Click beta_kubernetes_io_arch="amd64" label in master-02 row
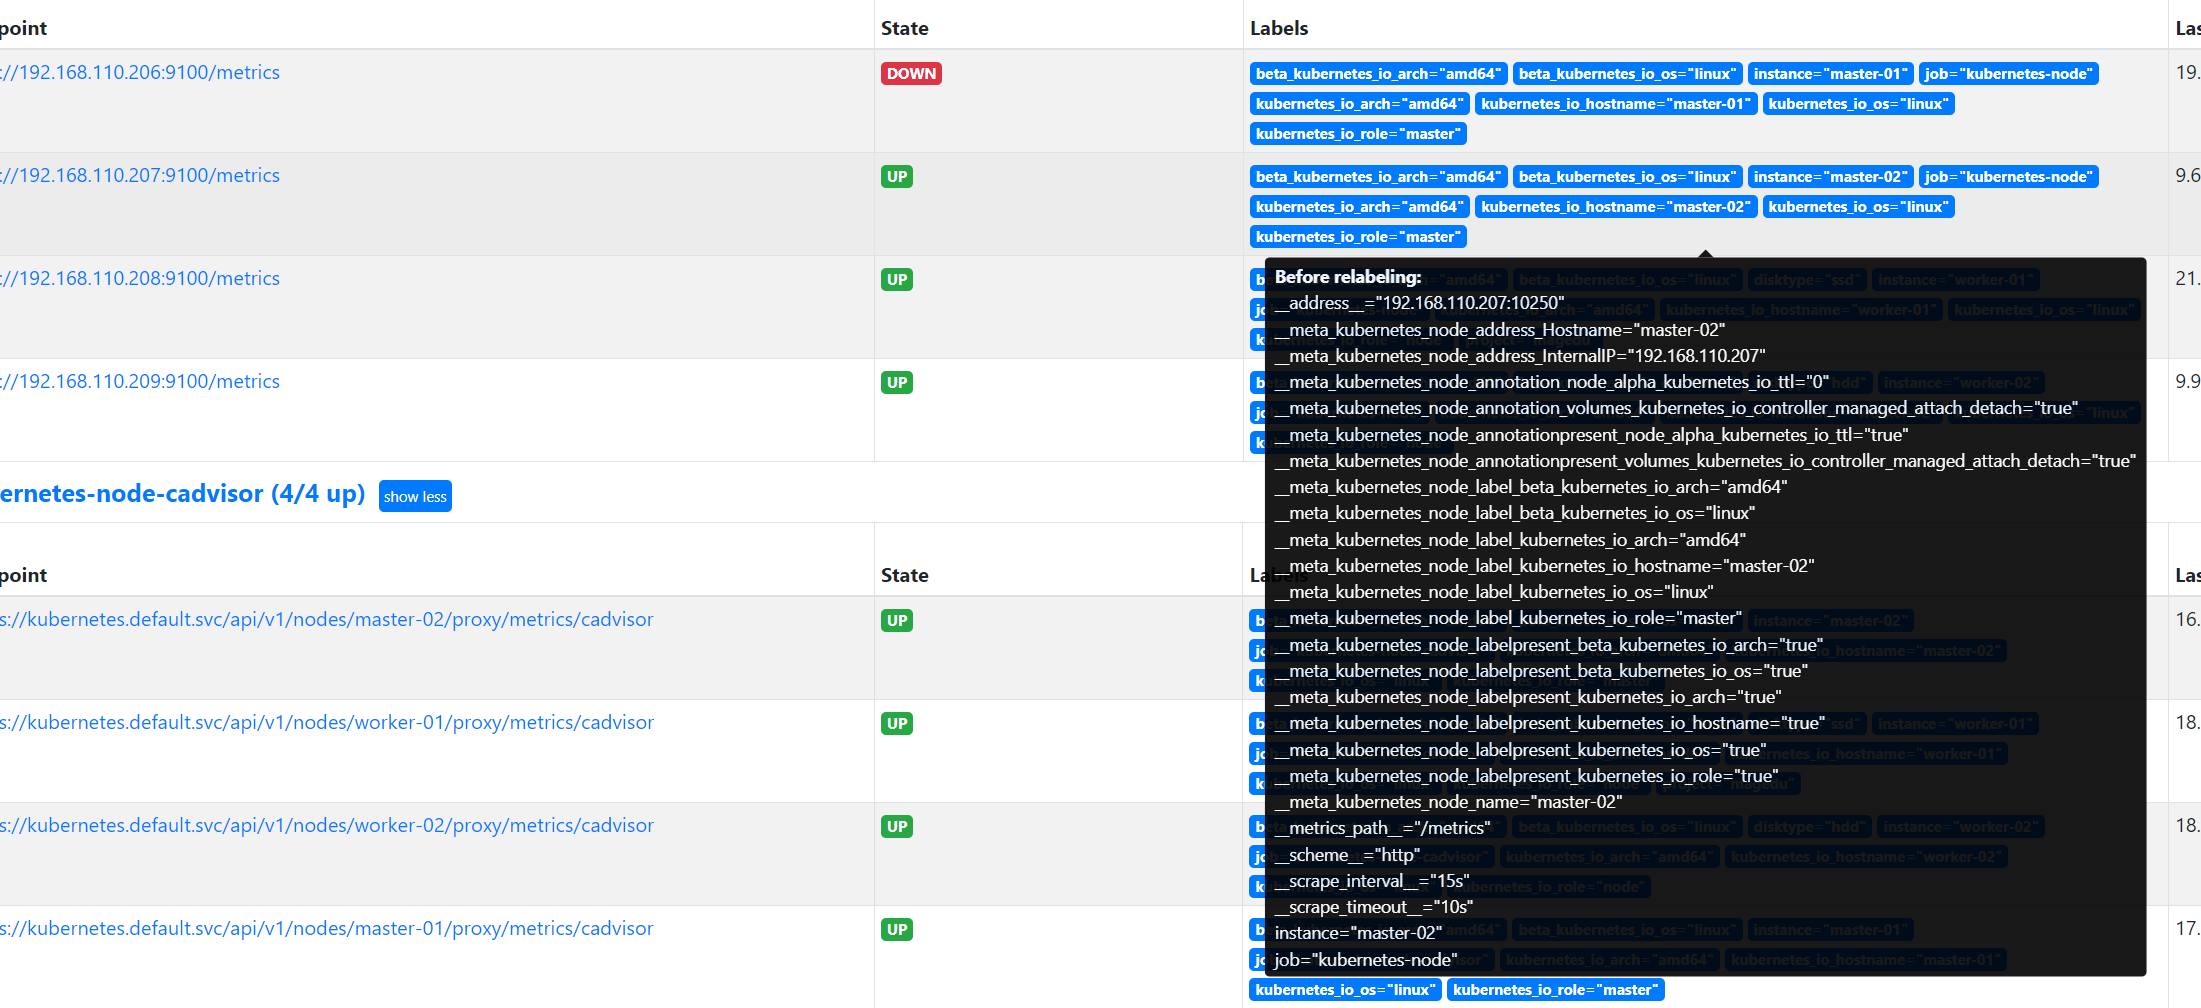Image resolution: width=2201 pixels, height=1008 pixels. point(1378,177)
